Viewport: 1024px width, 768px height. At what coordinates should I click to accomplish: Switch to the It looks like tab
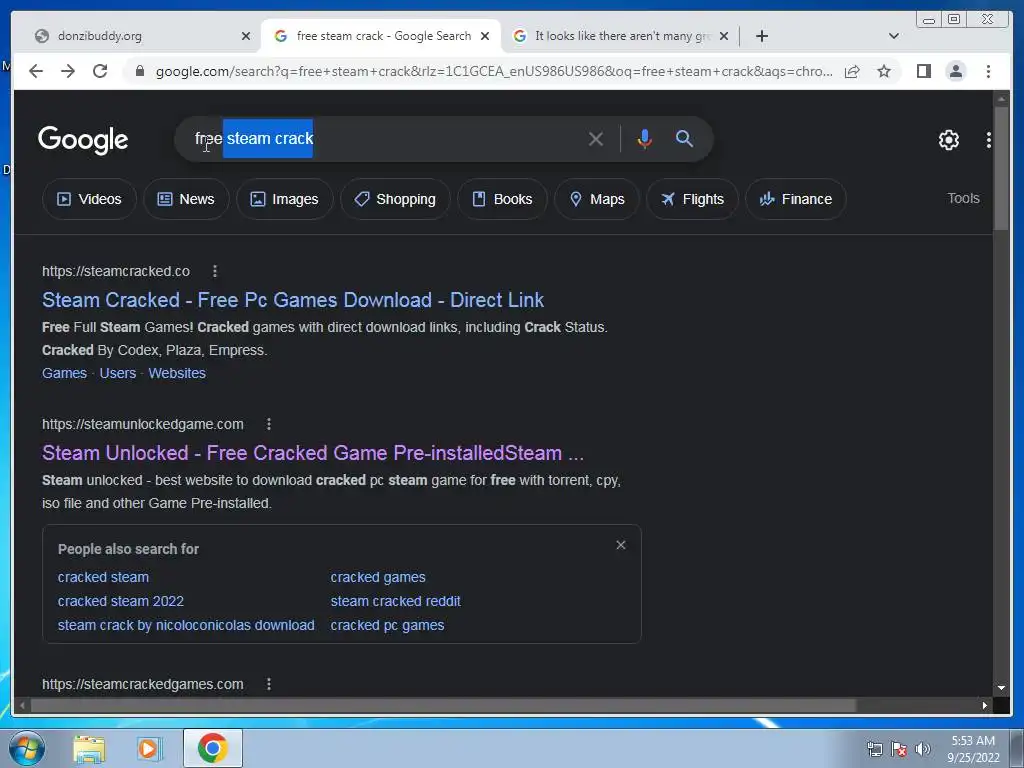pyautogui.click(x=619, y=36)
